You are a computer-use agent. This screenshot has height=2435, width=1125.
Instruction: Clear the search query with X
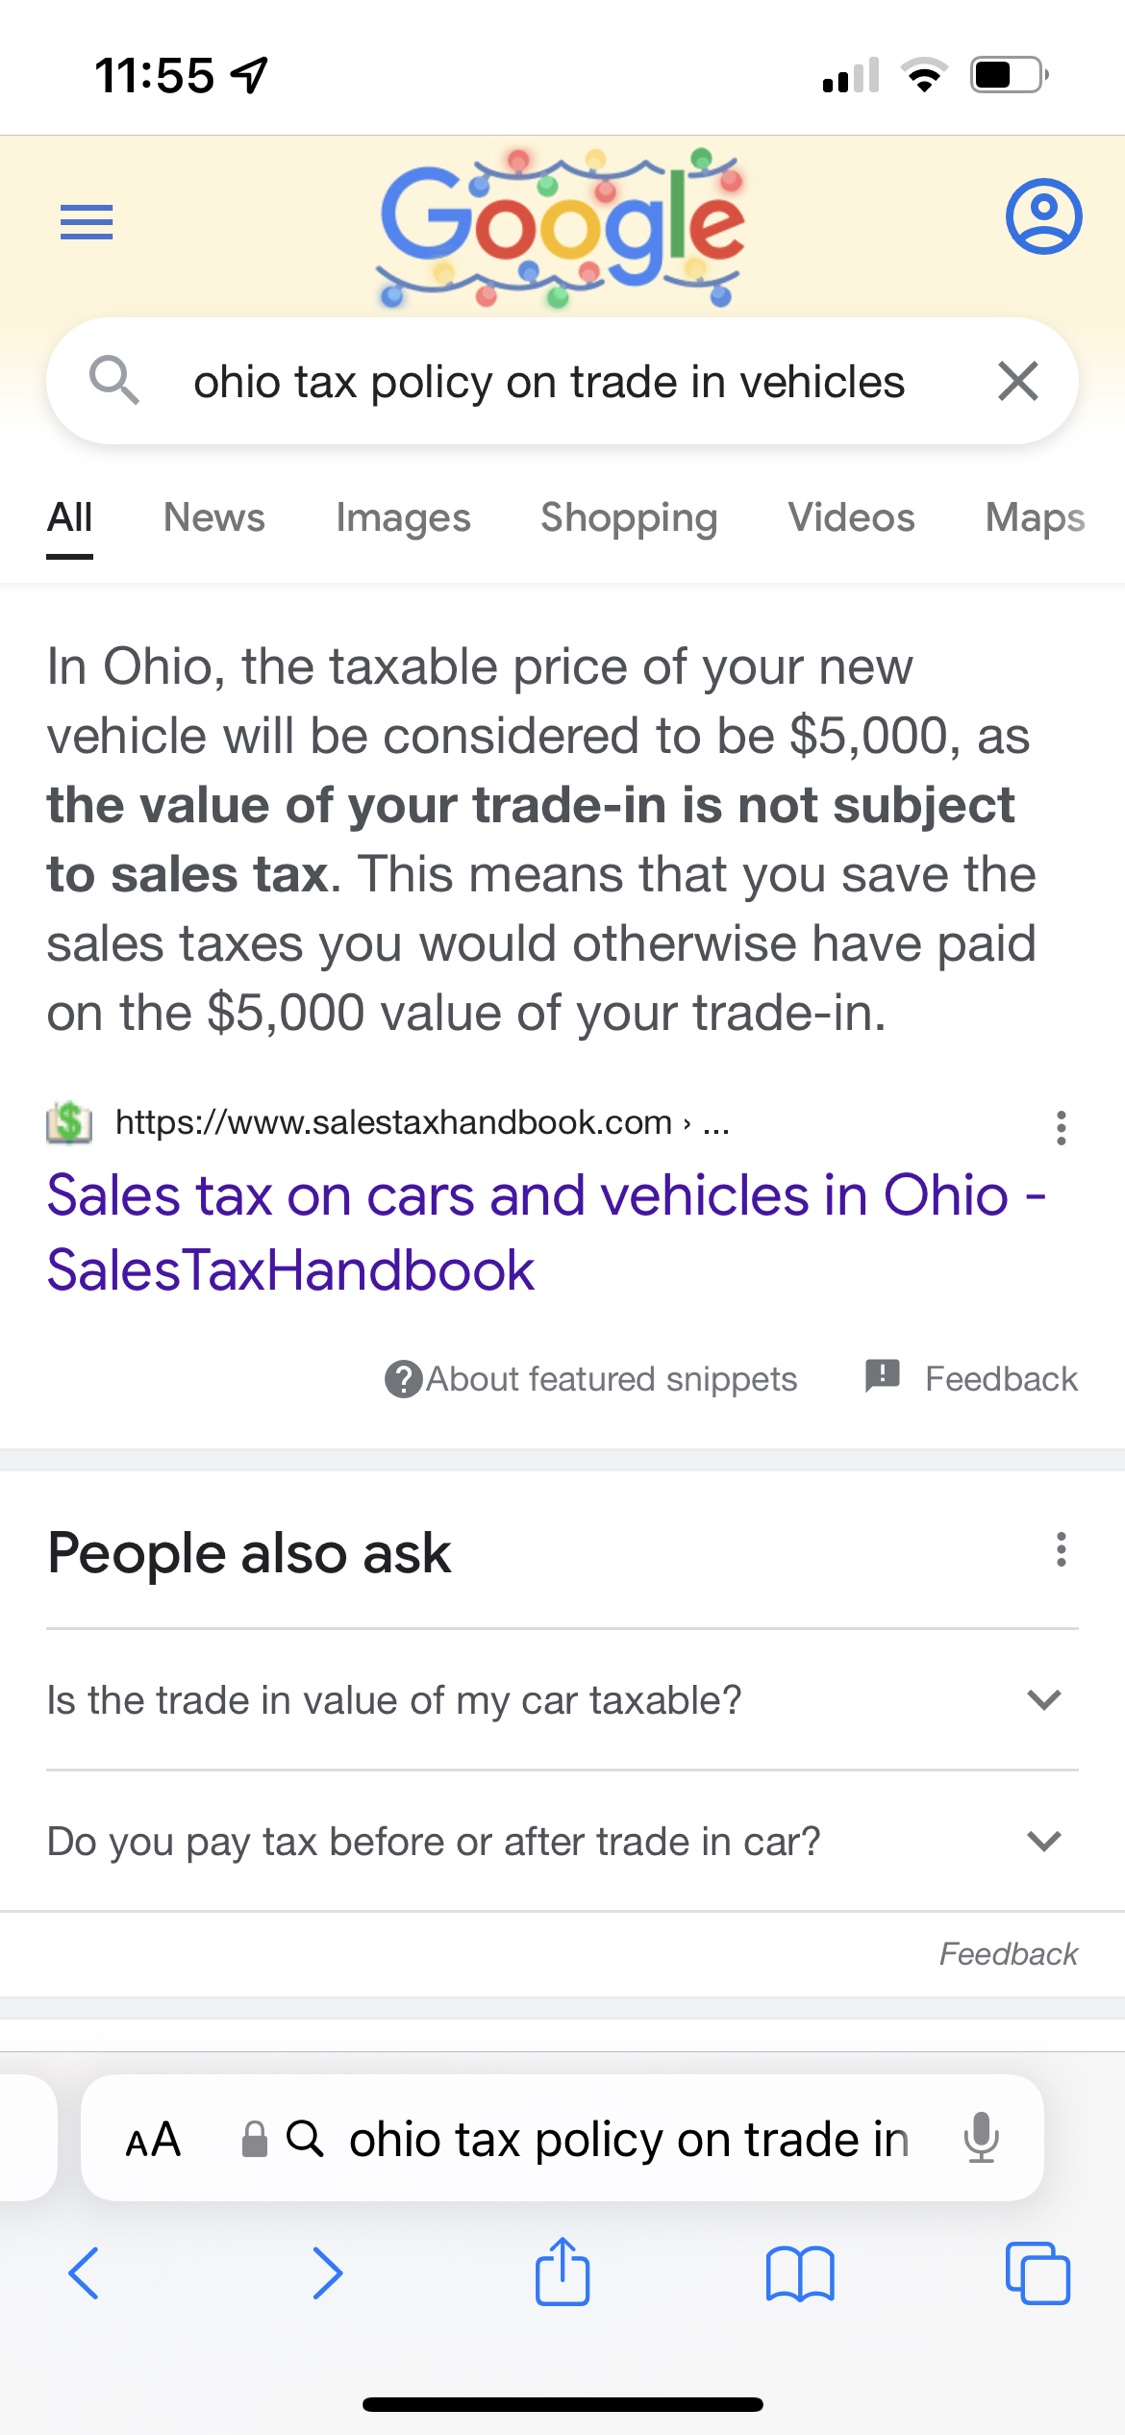pos(1018,381)
